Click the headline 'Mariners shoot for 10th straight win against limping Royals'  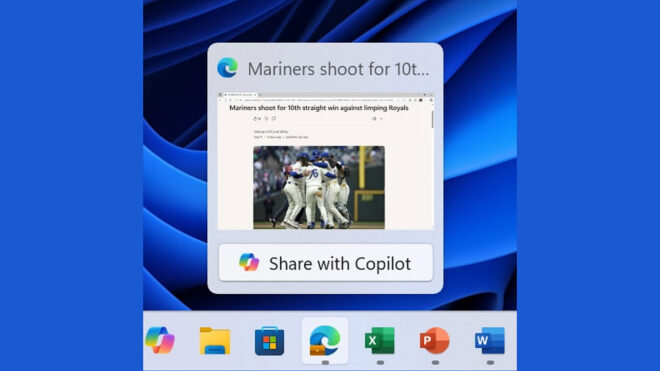tap(319, 108)
